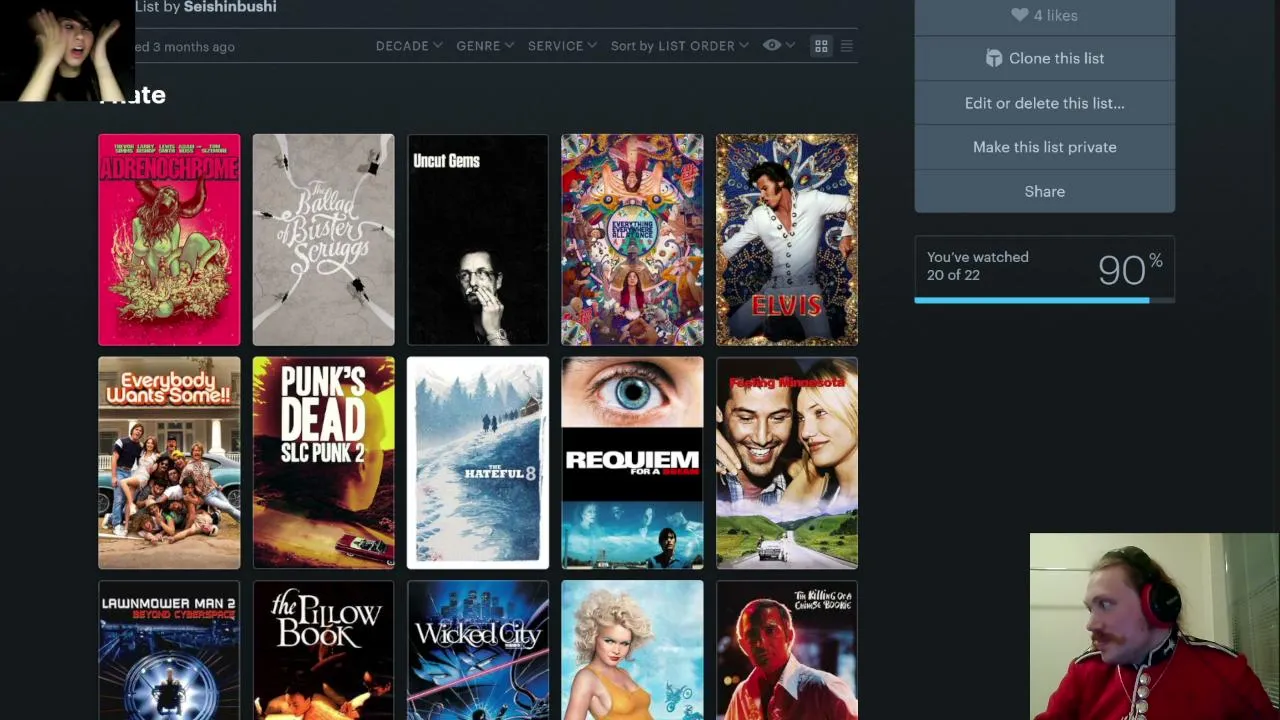Switch to detailed list view layout
This screenshot has height=720, width=1280.
[x=847, y=46]
